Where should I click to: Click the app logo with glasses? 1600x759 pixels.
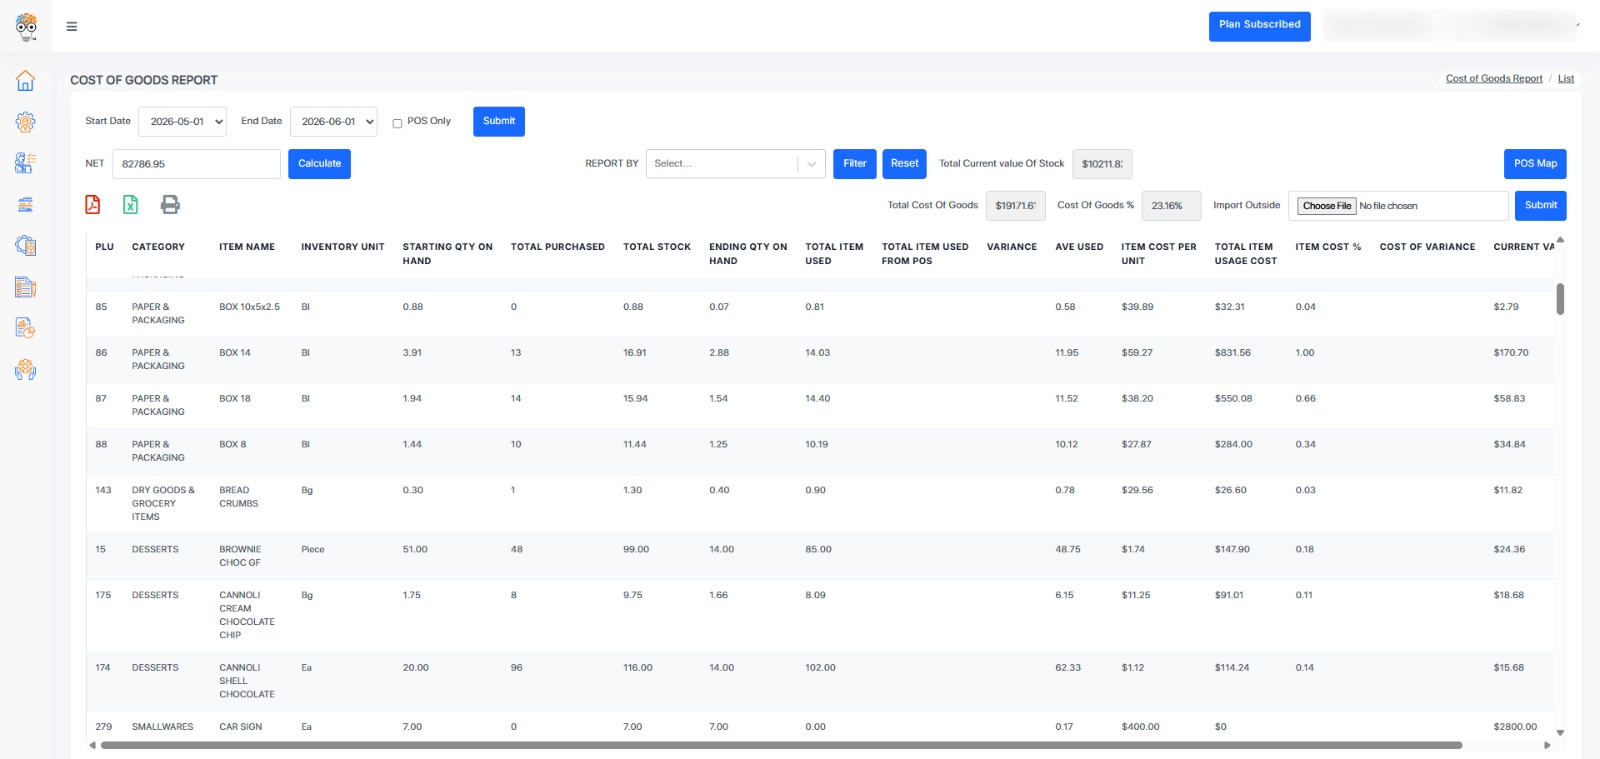27,27
